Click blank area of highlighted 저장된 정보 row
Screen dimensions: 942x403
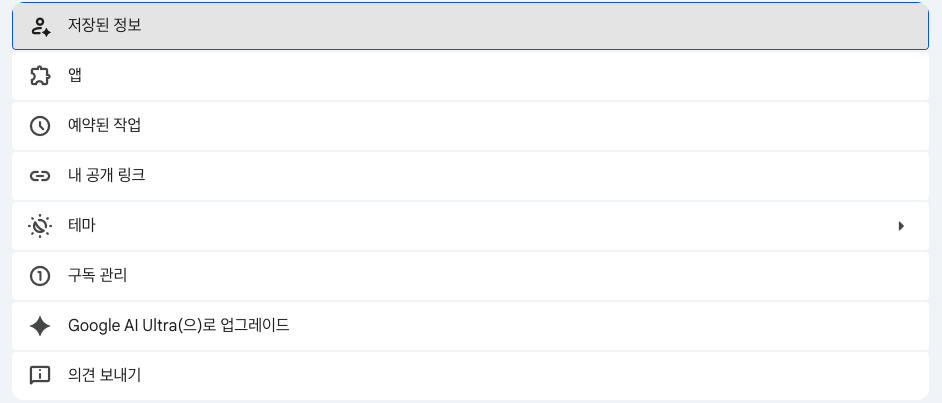(550, 26)
